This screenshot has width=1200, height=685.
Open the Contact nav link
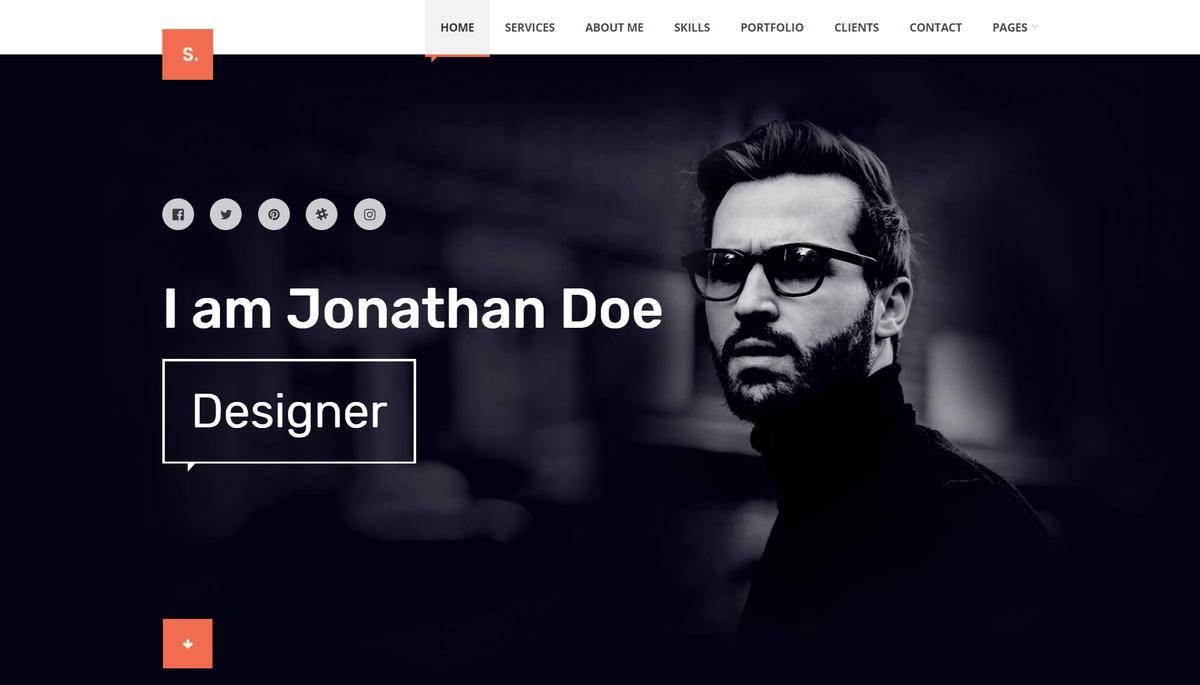(936, 27)
